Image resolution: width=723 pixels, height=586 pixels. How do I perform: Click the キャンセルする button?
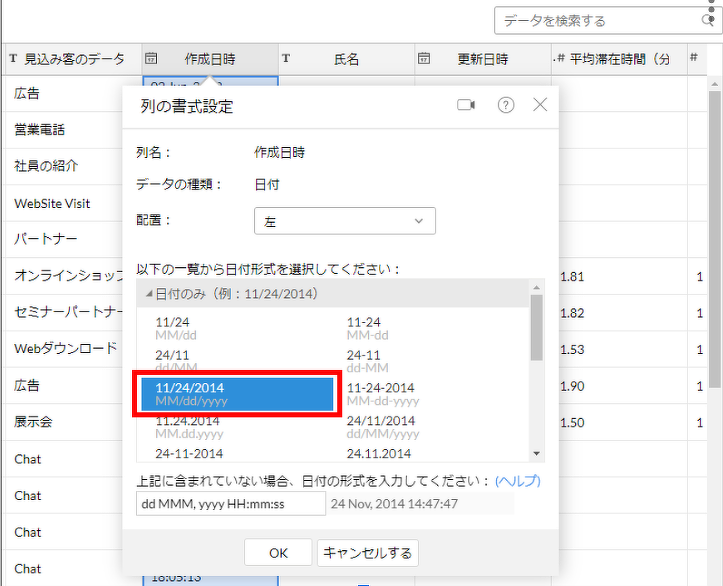[x=367, y=553]
